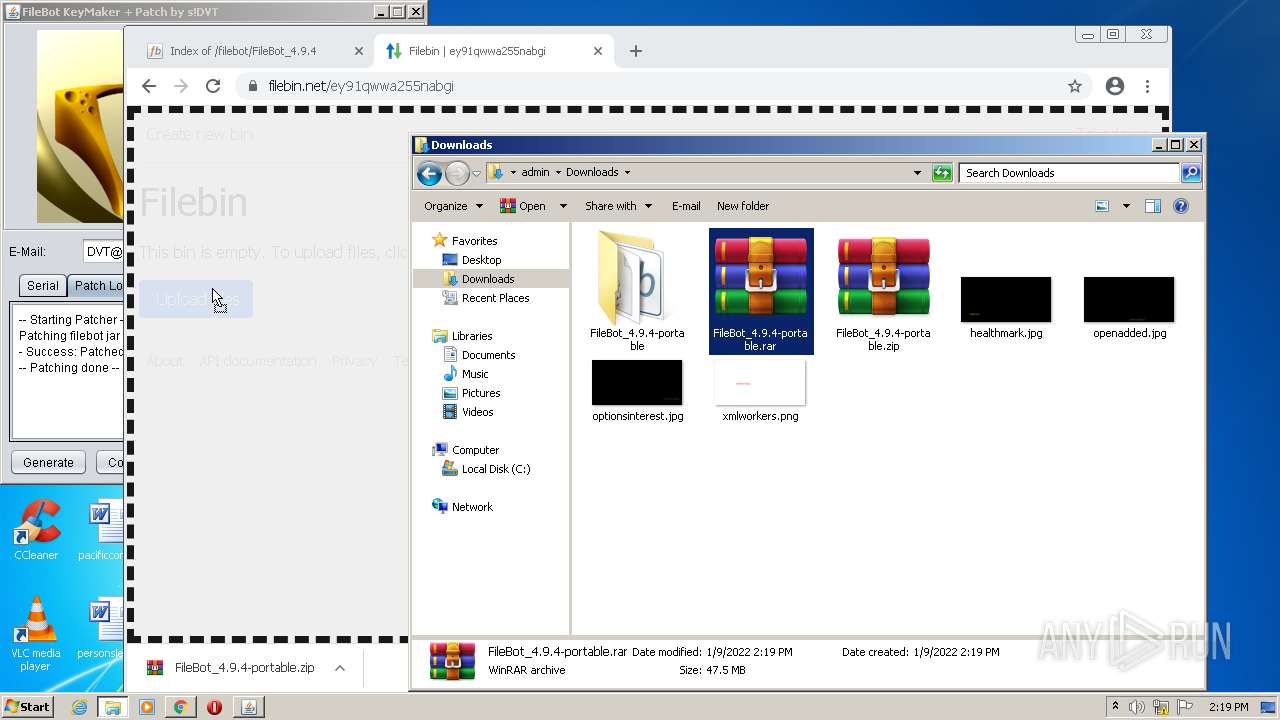This screenshot has height=720, width=1280.
Task: Click the Open toolbar button
Action: click(523, 206)
